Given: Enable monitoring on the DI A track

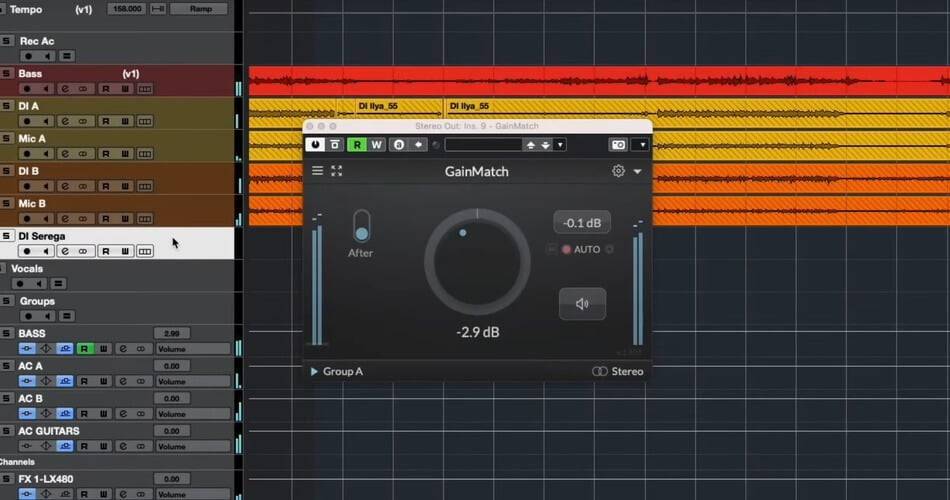Looking at the screenshot, I should [45, 121].
